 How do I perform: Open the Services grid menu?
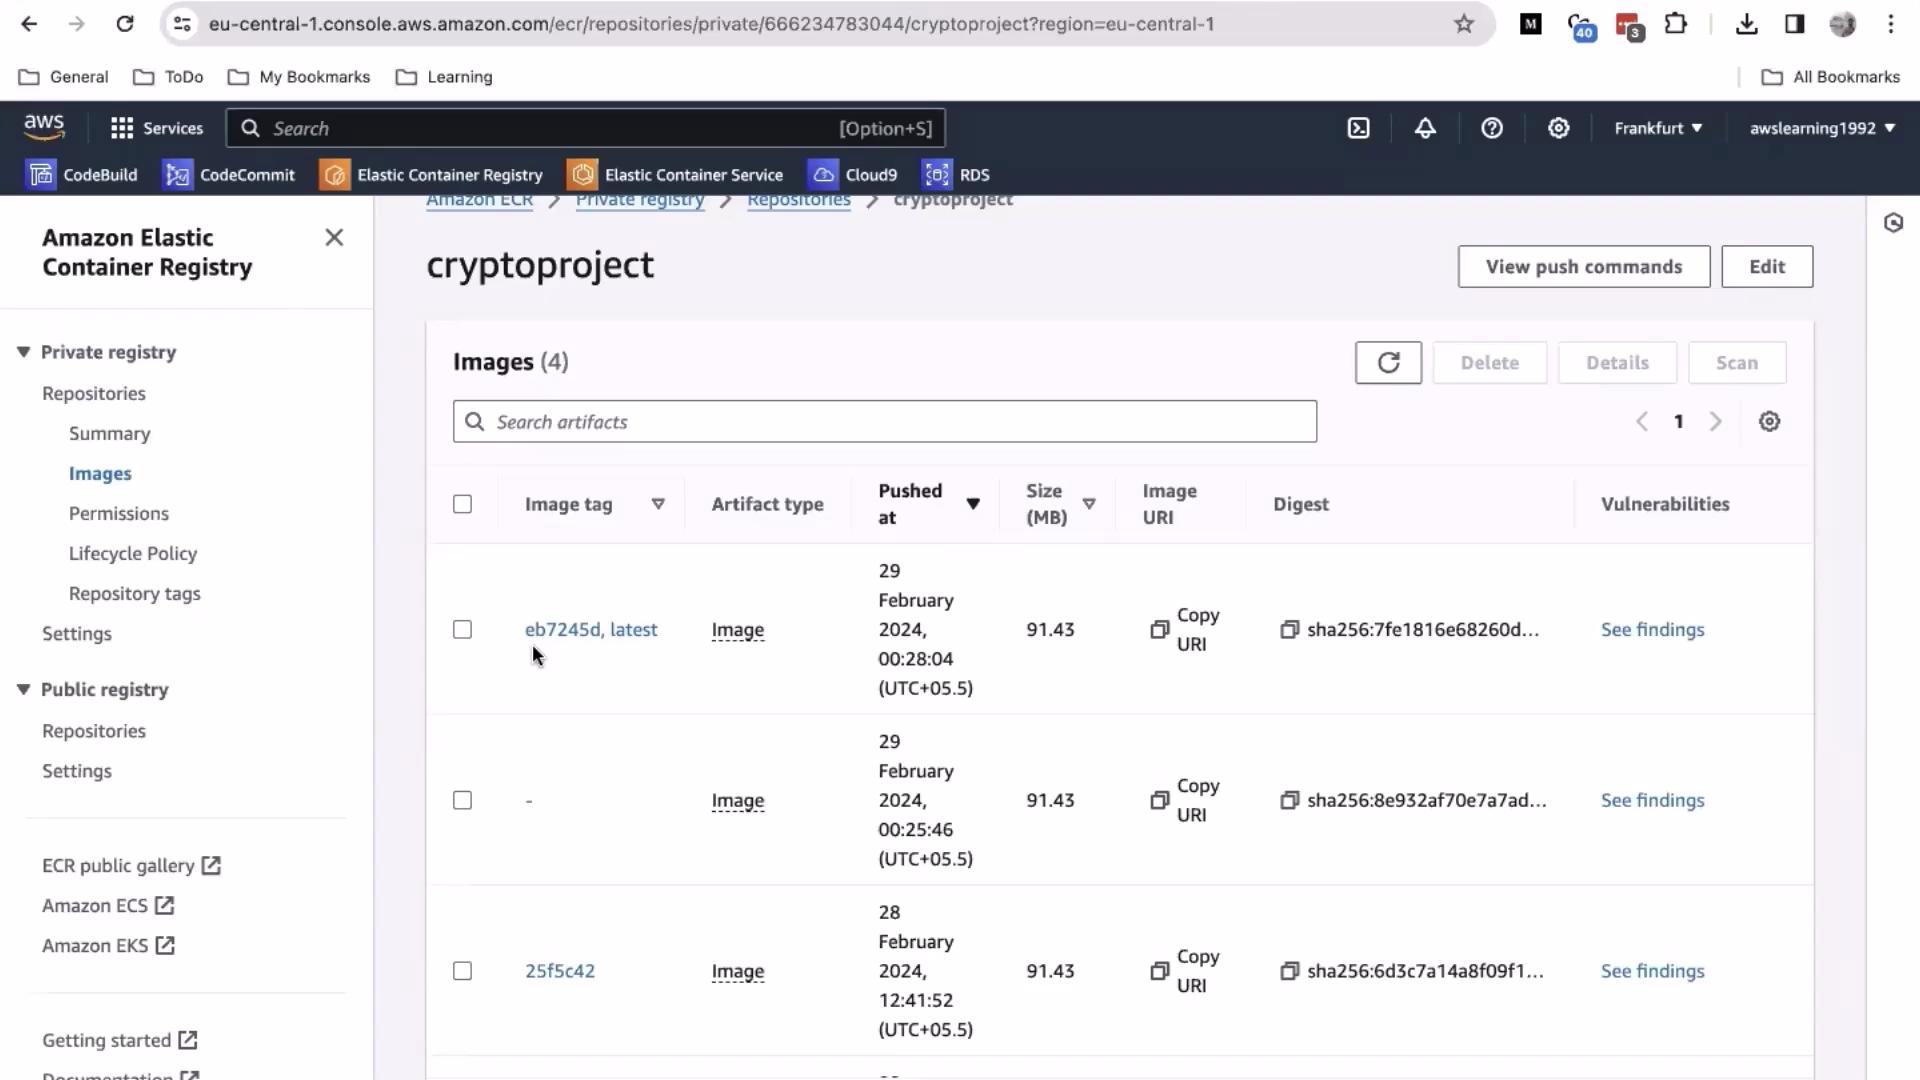tap(157, 128)
